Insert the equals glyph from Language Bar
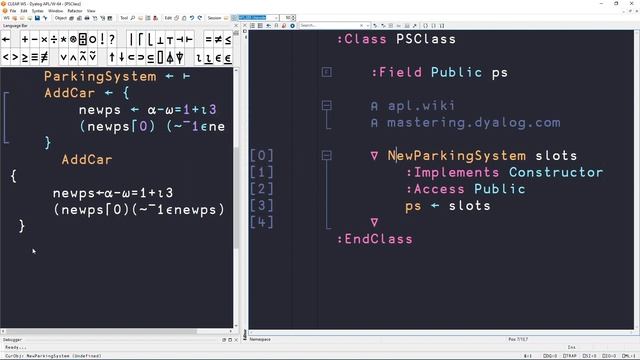Image resolution: width=640 pixels, height=360 pixels. tap(208, 40)
